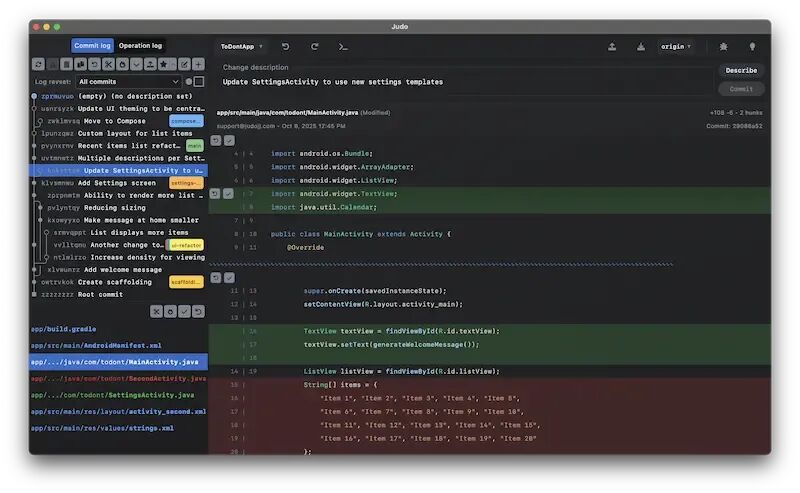Image resolution: width=800 pixels, height=493 pixels.
Task: Select Multiple descriptions per Sett… commit
Action: [119, 158]
